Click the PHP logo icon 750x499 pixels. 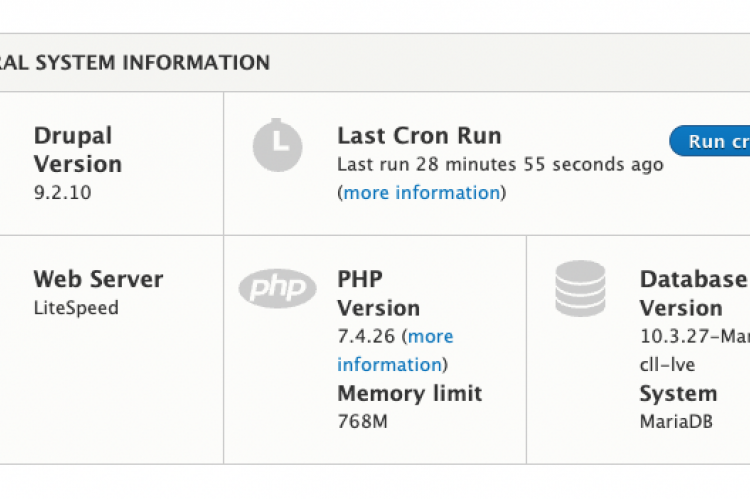point(277,288)
